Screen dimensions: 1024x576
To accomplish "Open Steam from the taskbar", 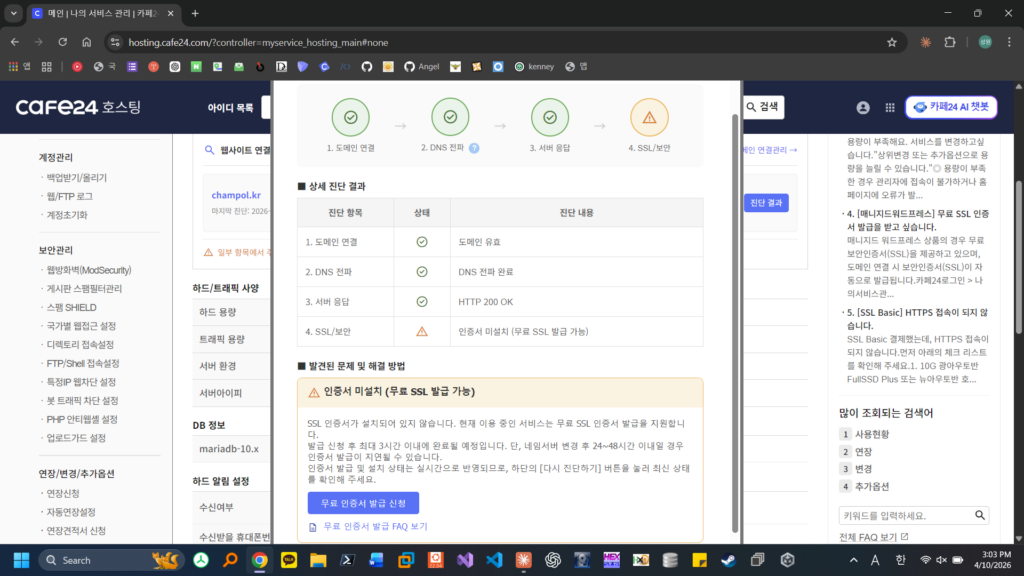I will pyautogui.click(x=728, y=560).
